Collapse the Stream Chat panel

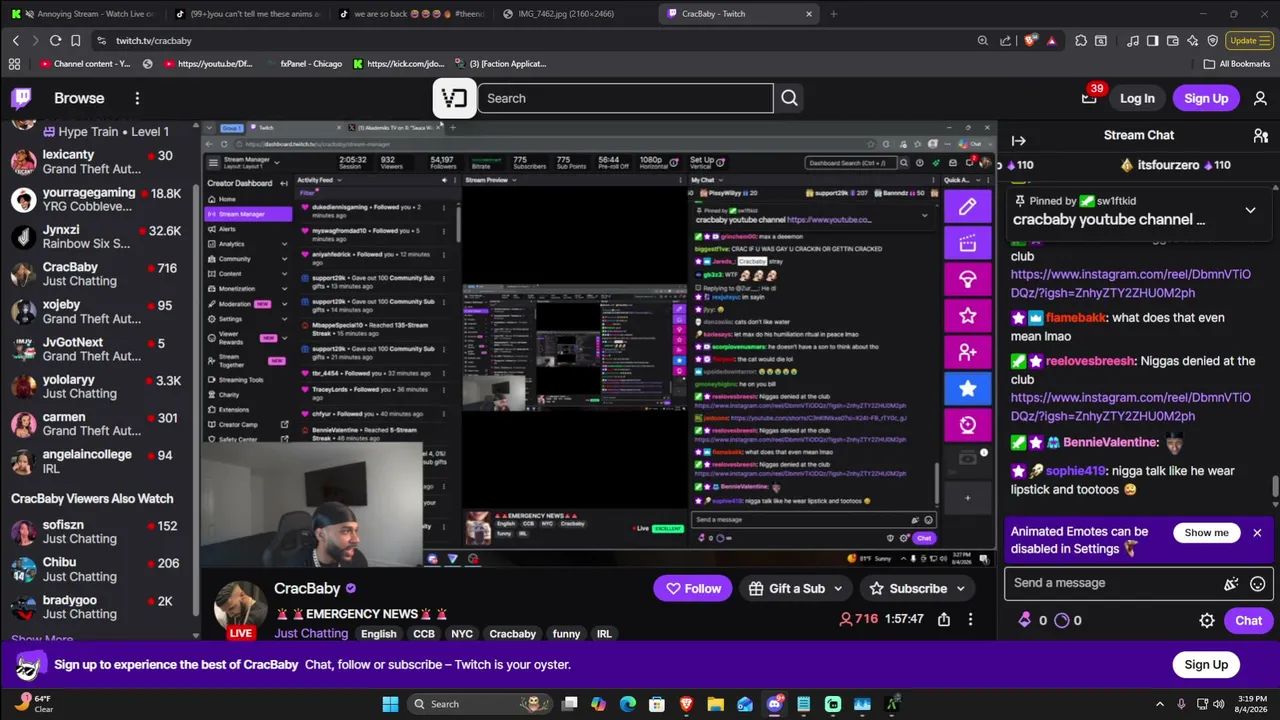click(1019, 141)
